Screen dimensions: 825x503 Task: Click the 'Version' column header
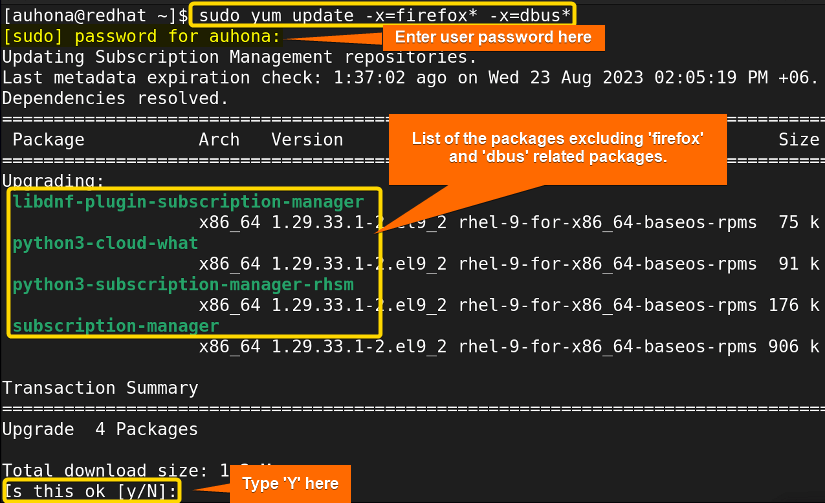pos(307,139)
